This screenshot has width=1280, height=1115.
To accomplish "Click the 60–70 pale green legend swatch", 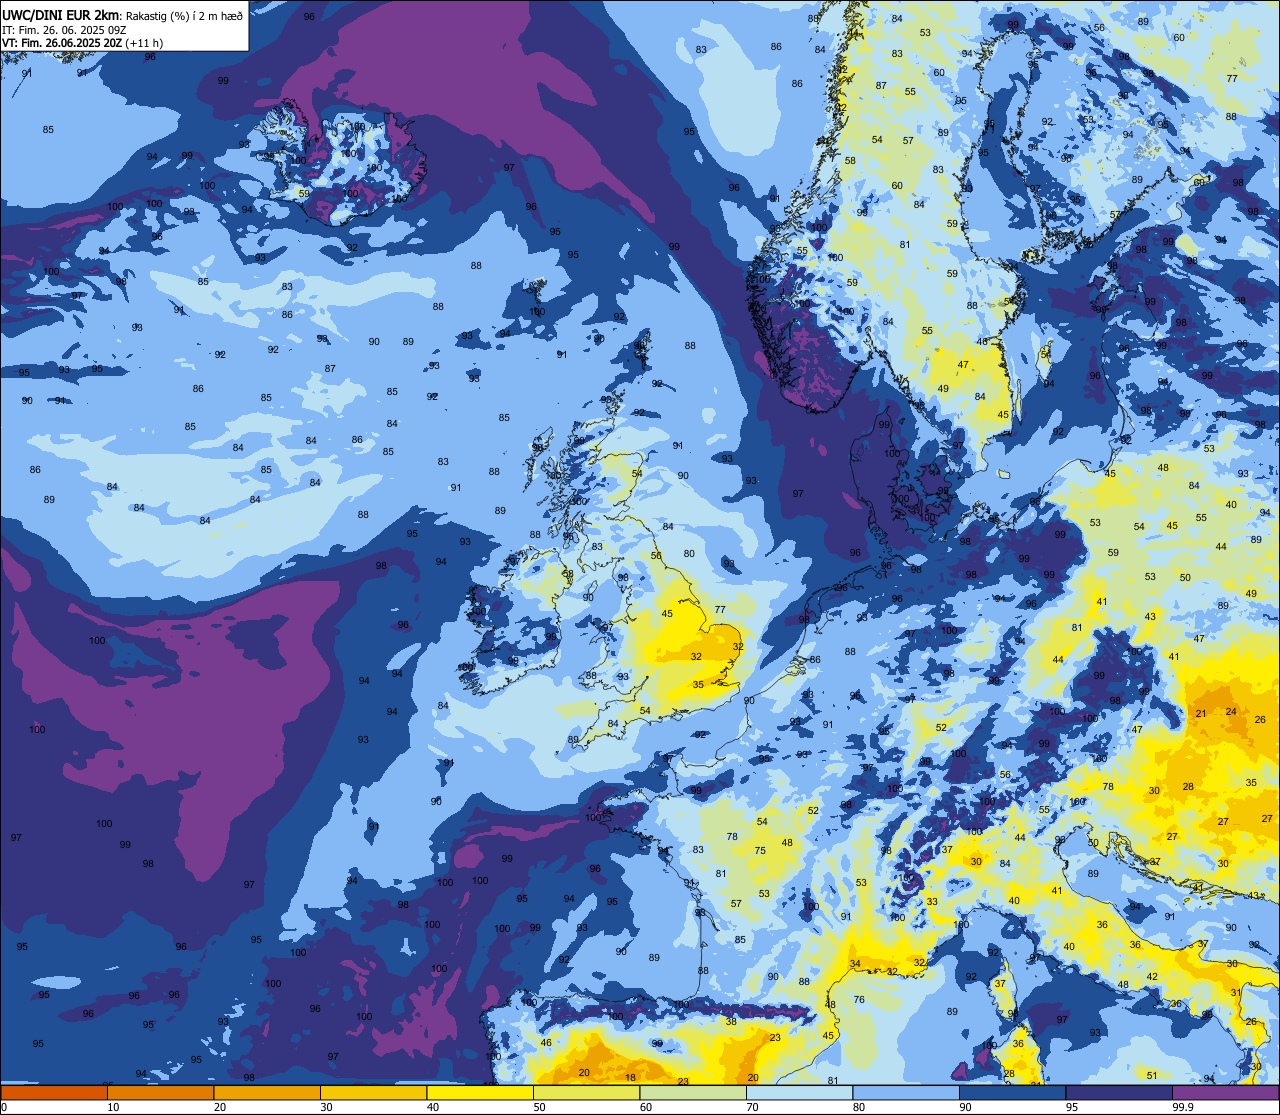I will pyautogui.click(x=693, y=1093).
